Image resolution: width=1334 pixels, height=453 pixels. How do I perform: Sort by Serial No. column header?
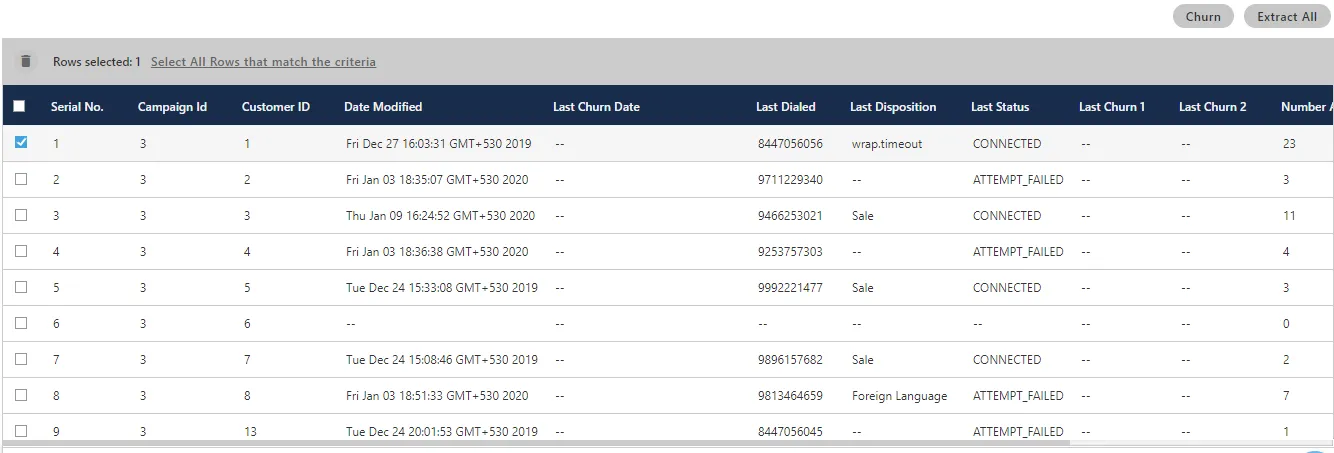77,107
